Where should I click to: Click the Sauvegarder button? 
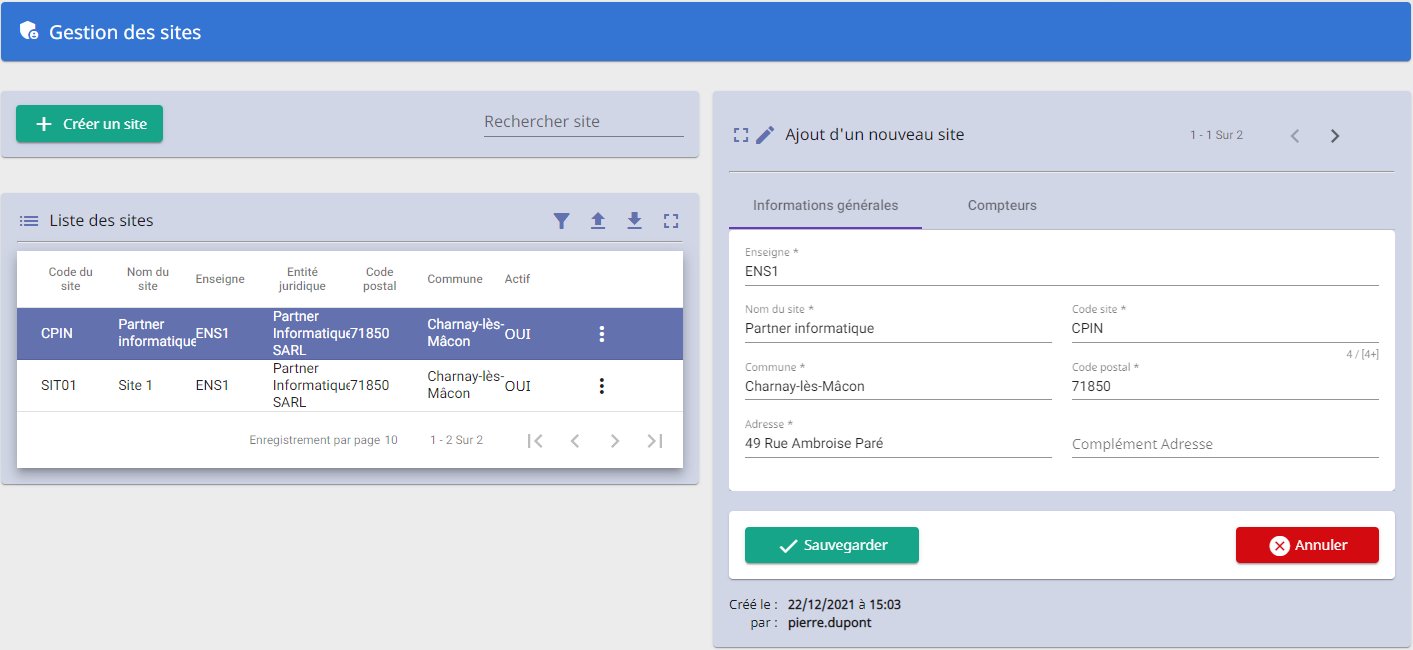click(x=832, y=545)
